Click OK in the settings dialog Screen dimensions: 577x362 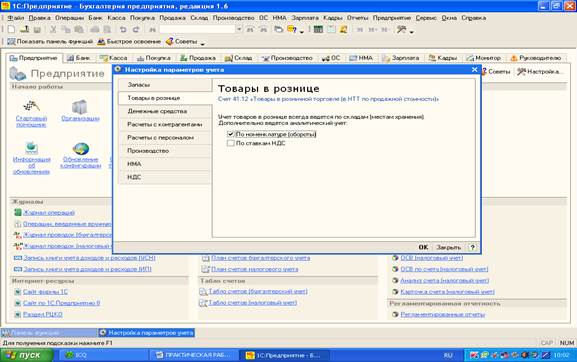(423, 247)
